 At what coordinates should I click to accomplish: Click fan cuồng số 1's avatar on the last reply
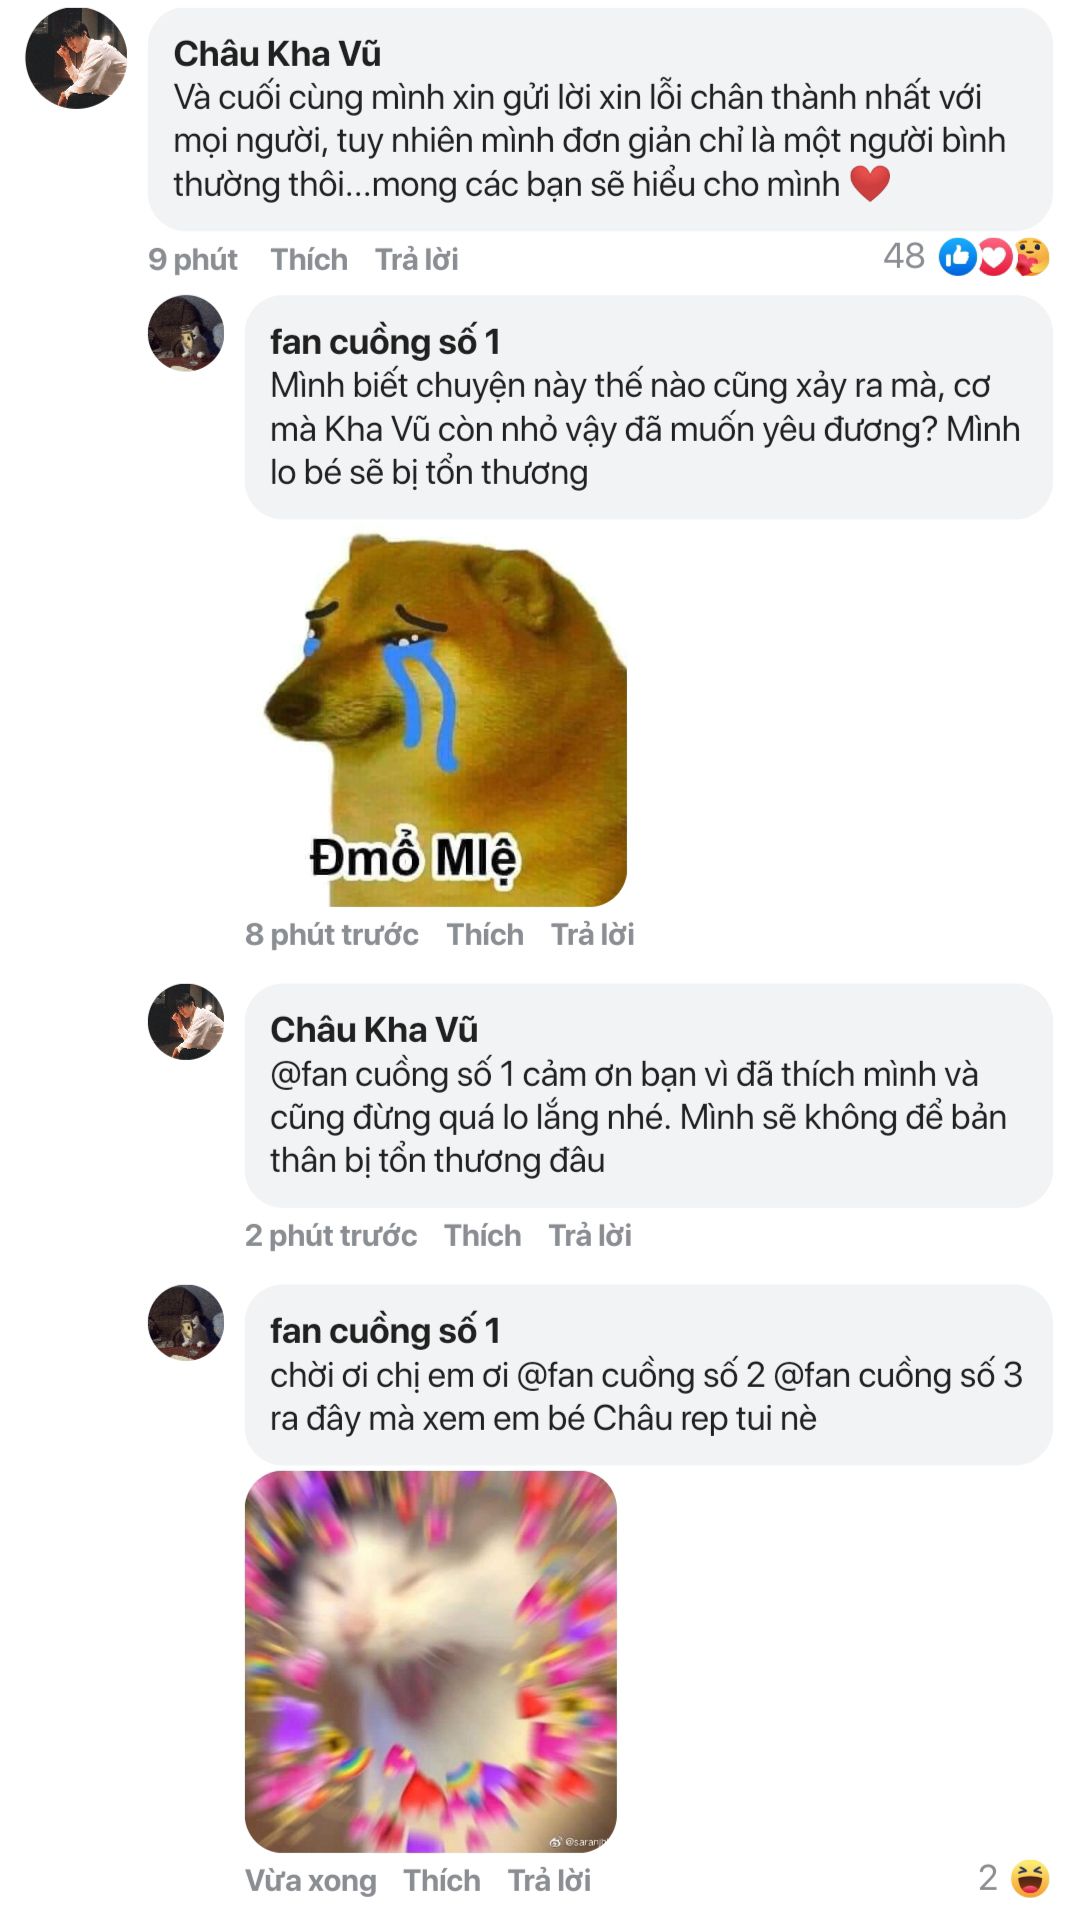coord(186,1322)
